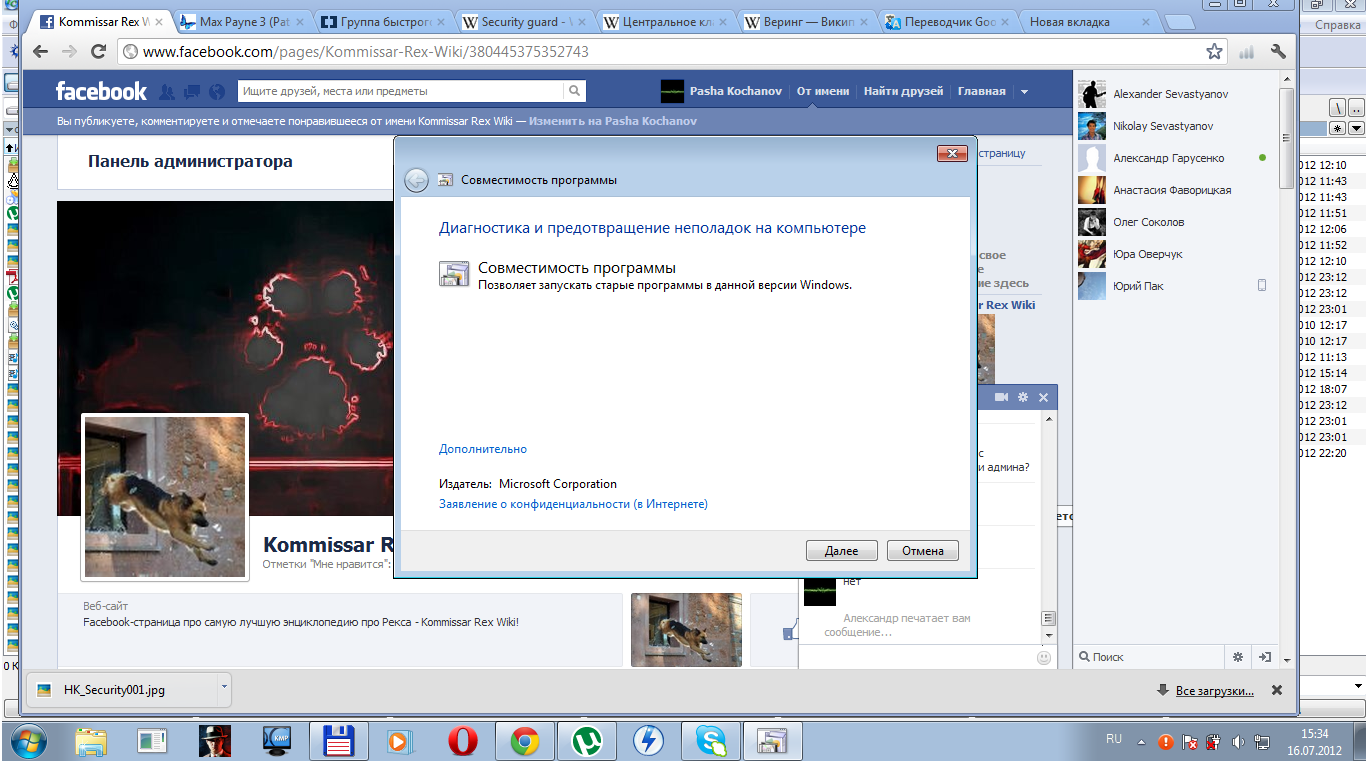Screen dimensions: 1366x768
Task: Open the Facebook account dropdown arrow
Action: tap(1024, 91)
